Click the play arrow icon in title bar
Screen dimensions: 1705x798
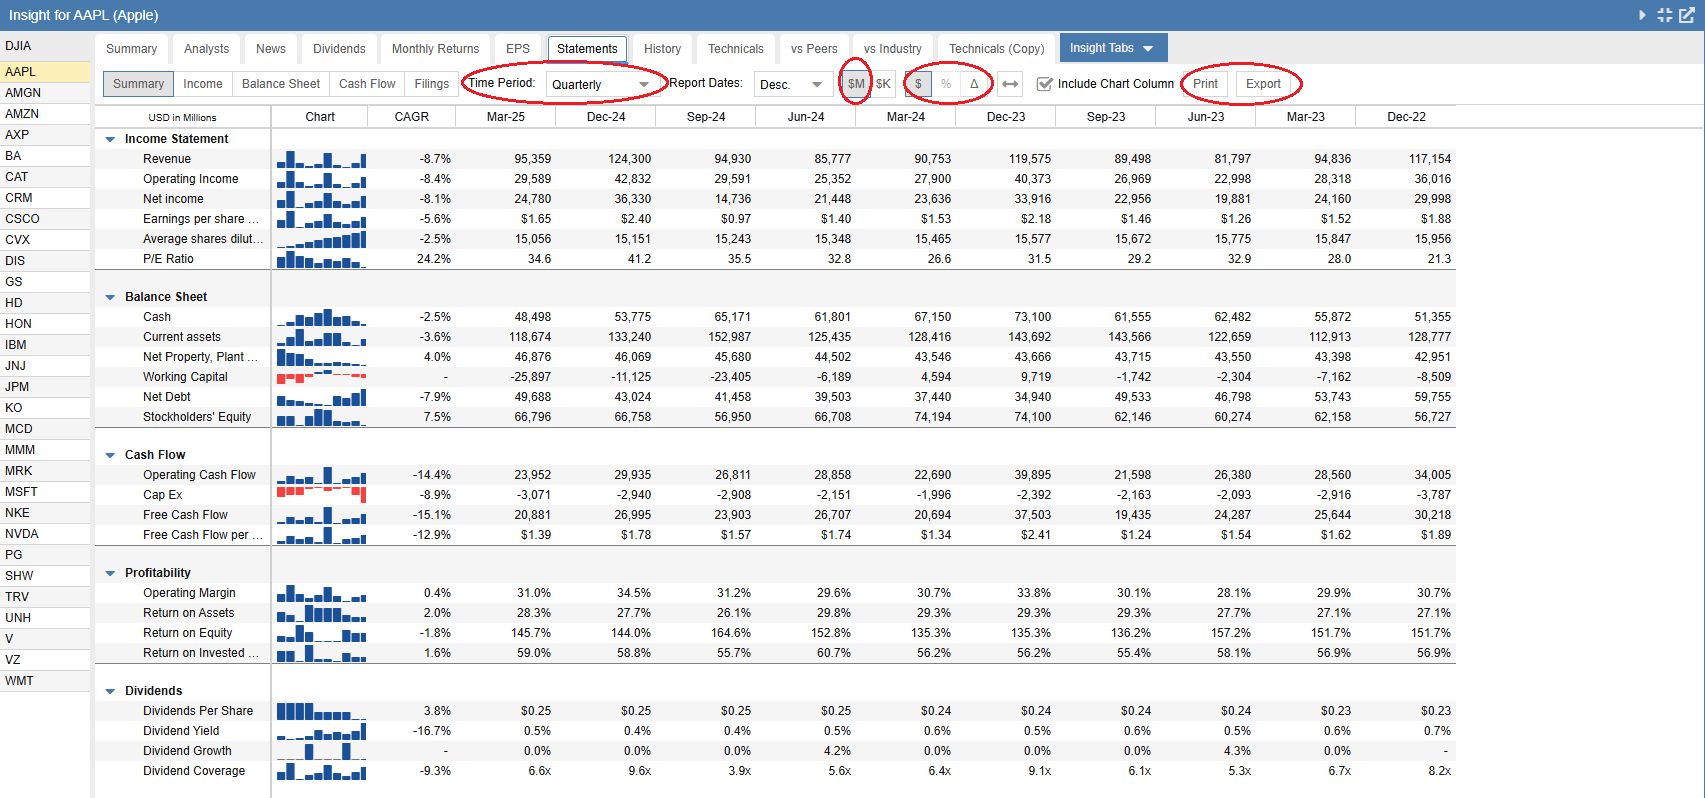click(x=1642, y=15)
